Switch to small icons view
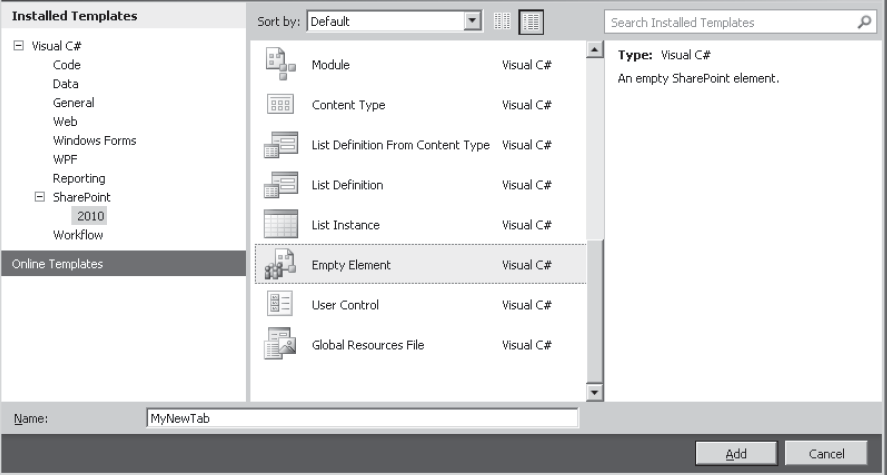The height and width of the screenshot is (475, 887). tap(503, 22)
